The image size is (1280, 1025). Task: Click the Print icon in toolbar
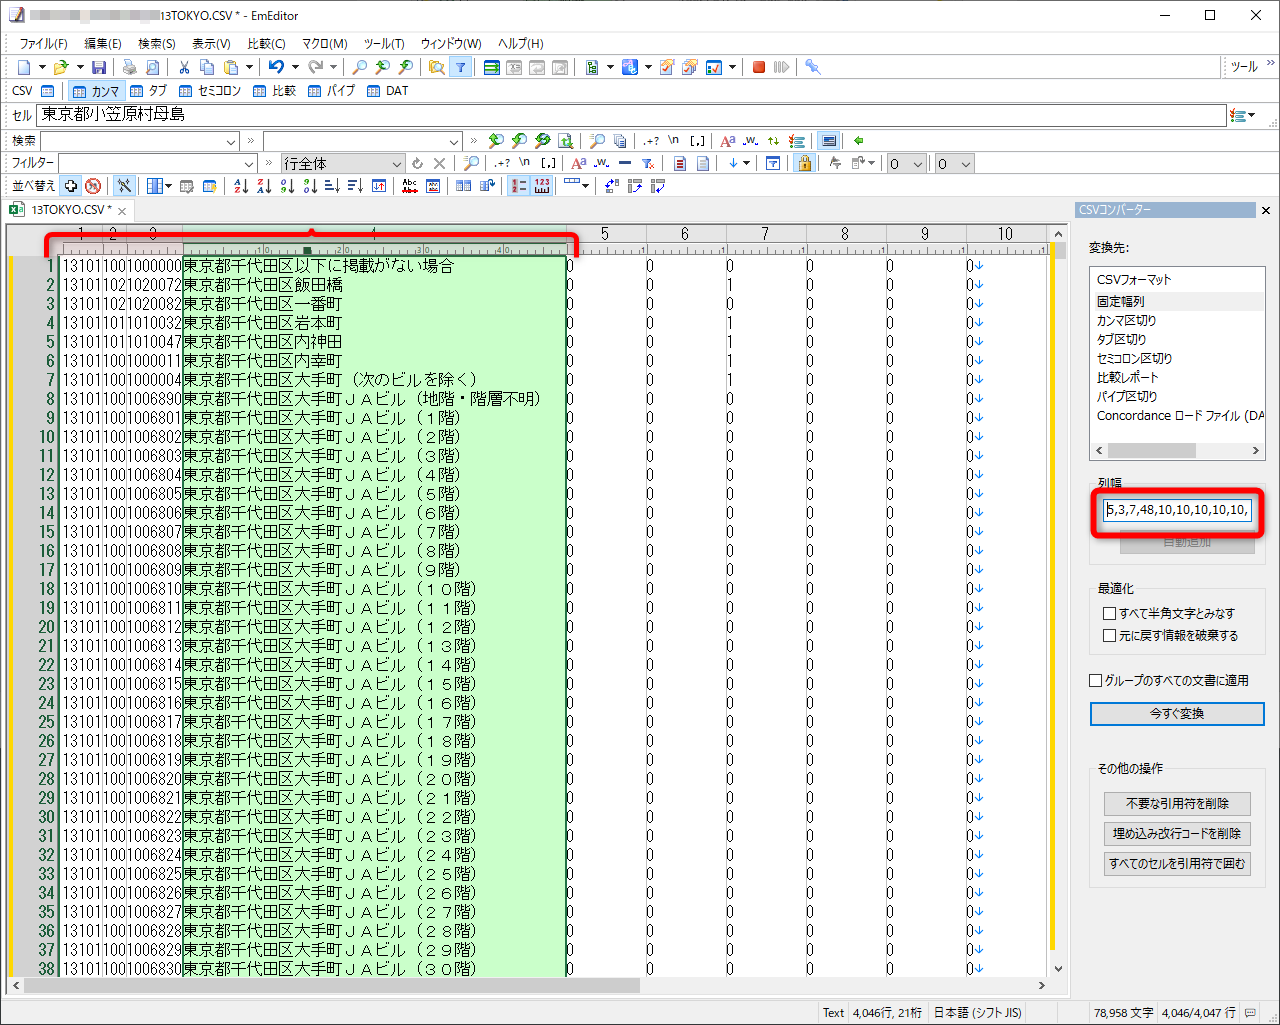[x=129, y=67]
